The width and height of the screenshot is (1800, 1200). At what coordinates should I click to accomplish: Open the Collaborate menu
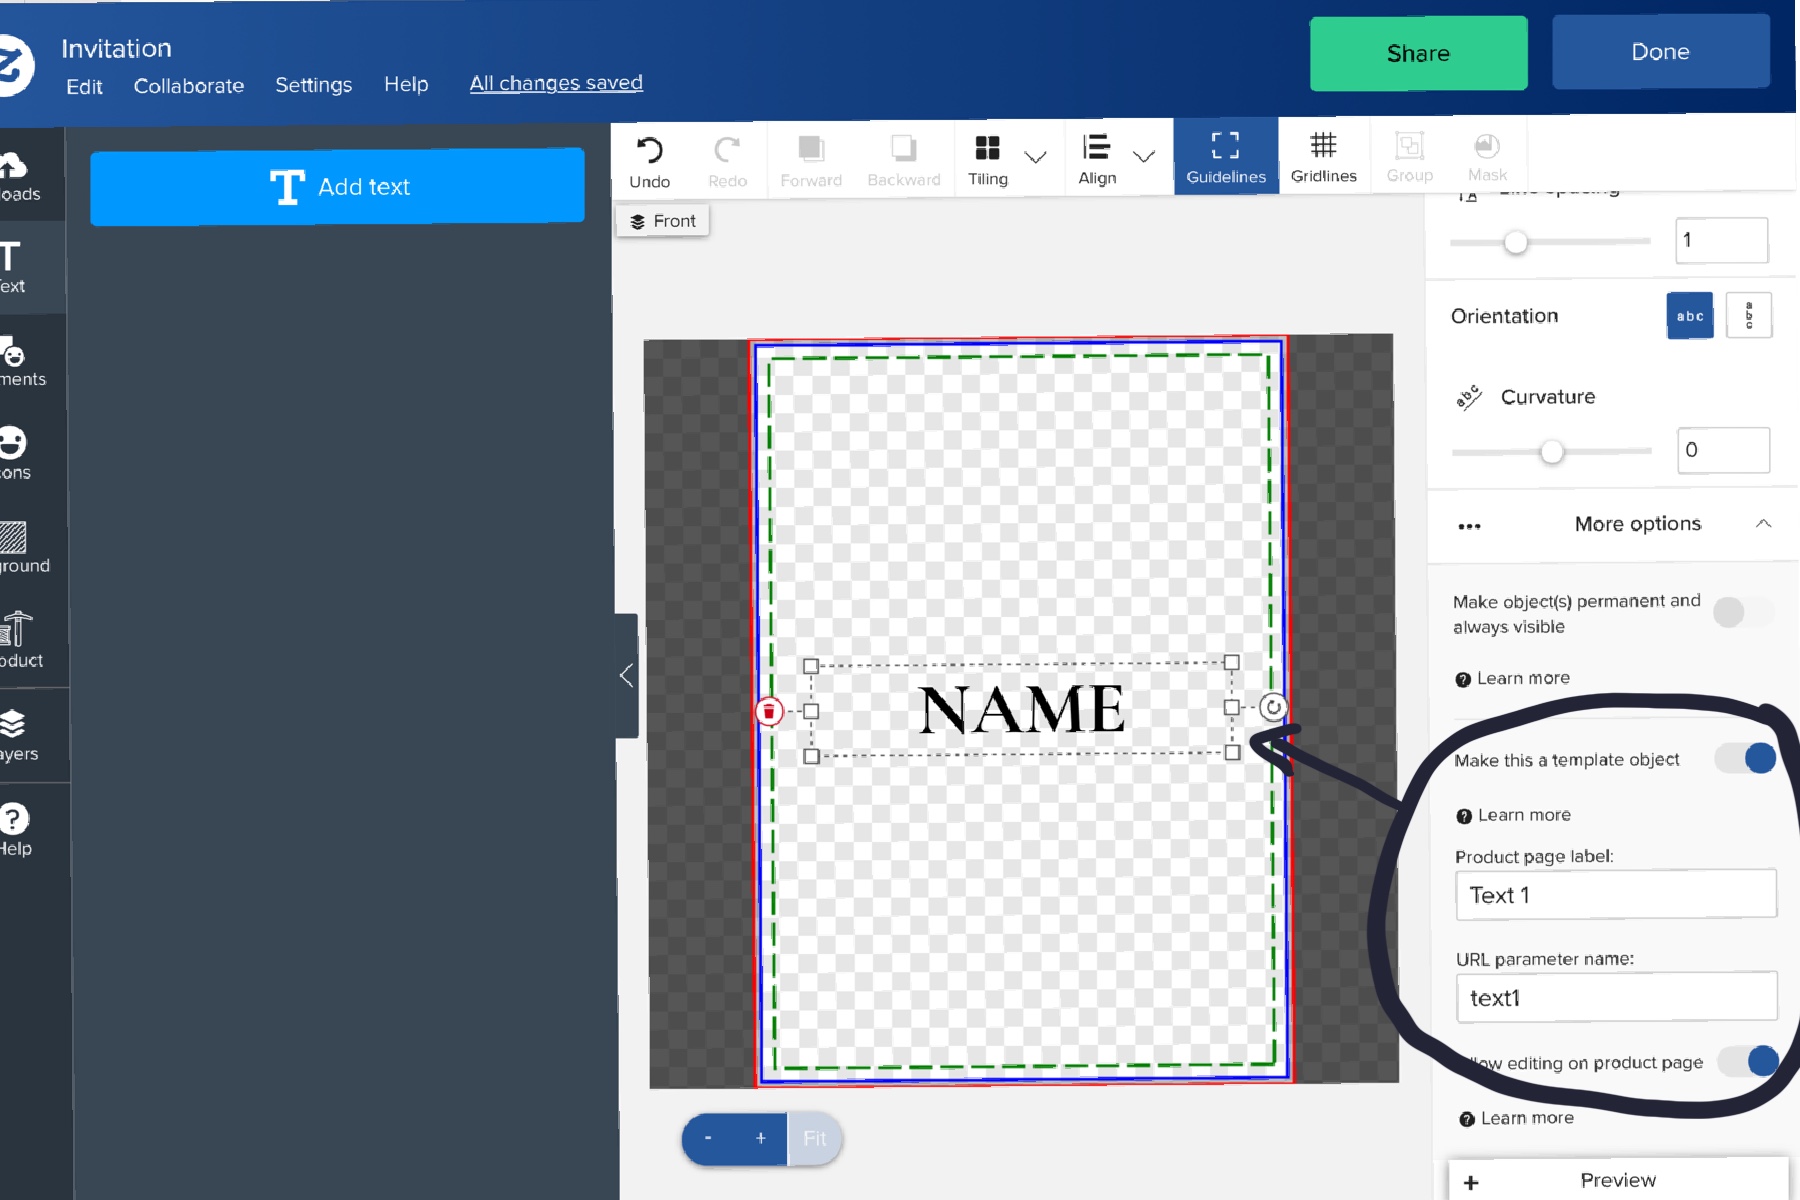(189, 86)
